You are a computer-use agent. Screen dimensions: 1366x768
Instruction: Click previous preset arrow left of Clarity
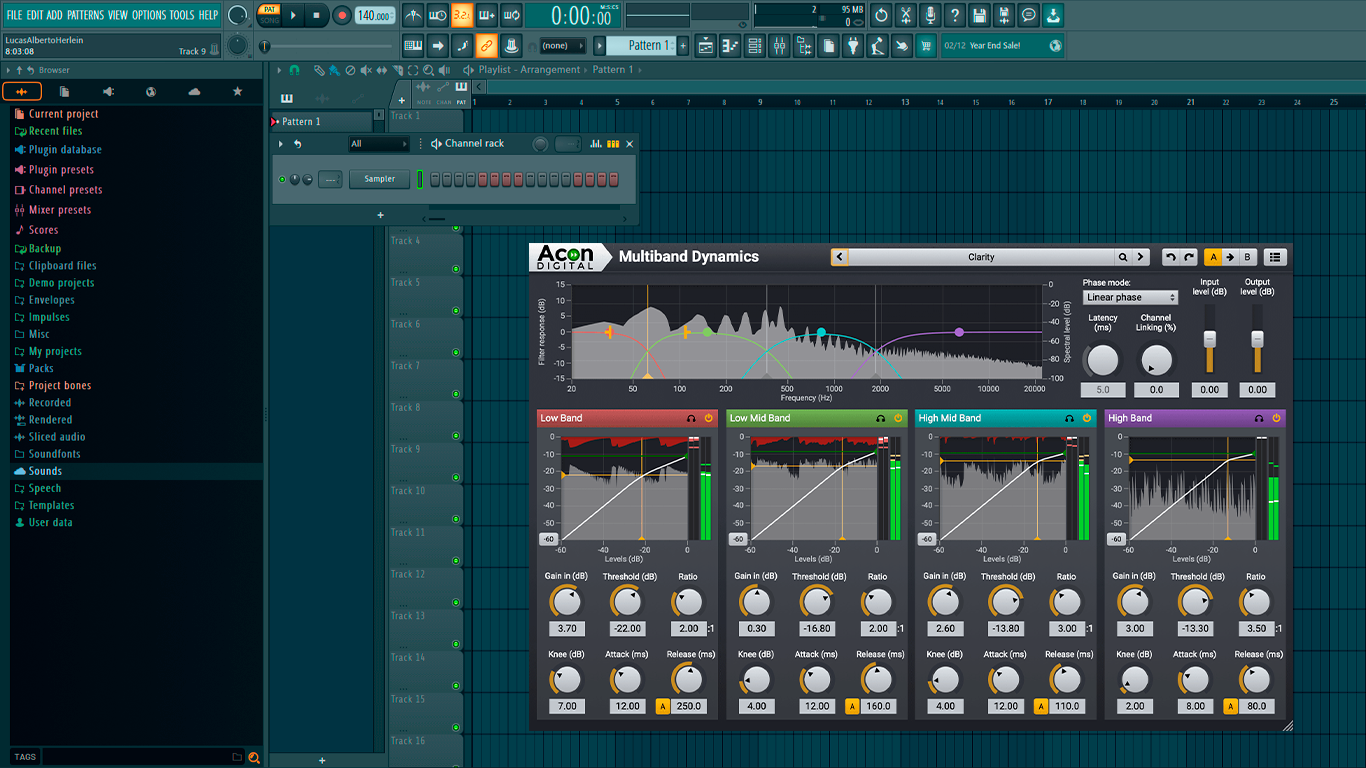tap(840, 257)
